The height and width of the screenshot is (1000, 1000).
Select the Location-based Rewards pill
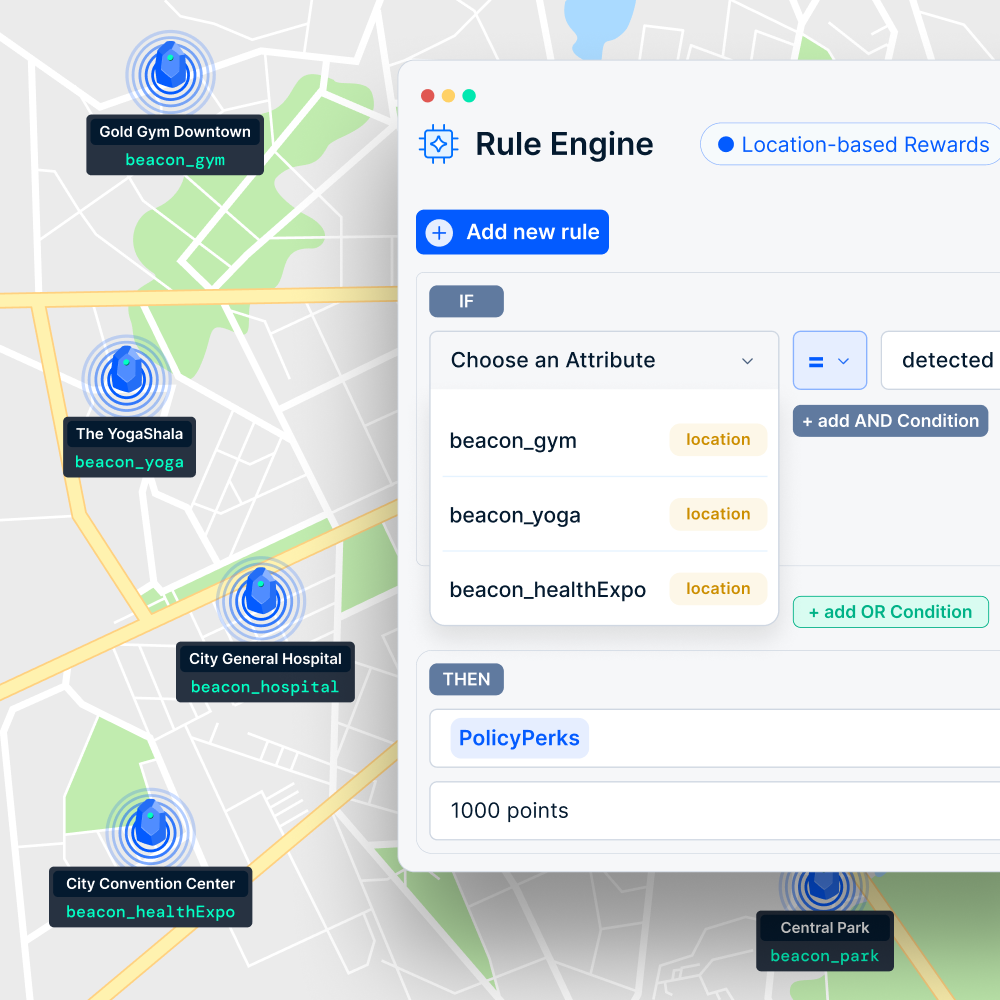pyautogui.click(x=851, y=145)
